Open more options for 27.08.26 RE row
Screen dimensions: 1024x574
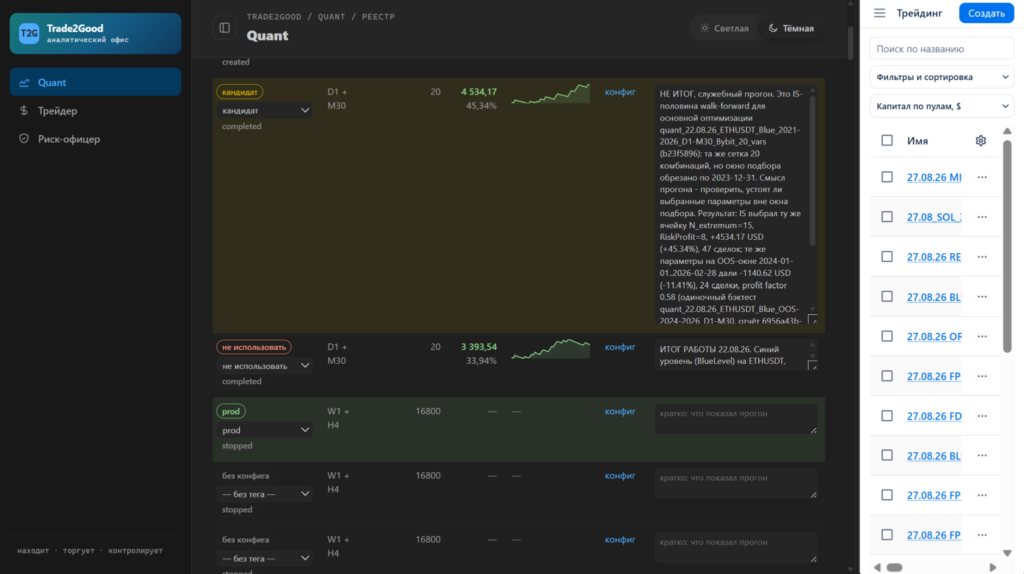click(982, 257)
